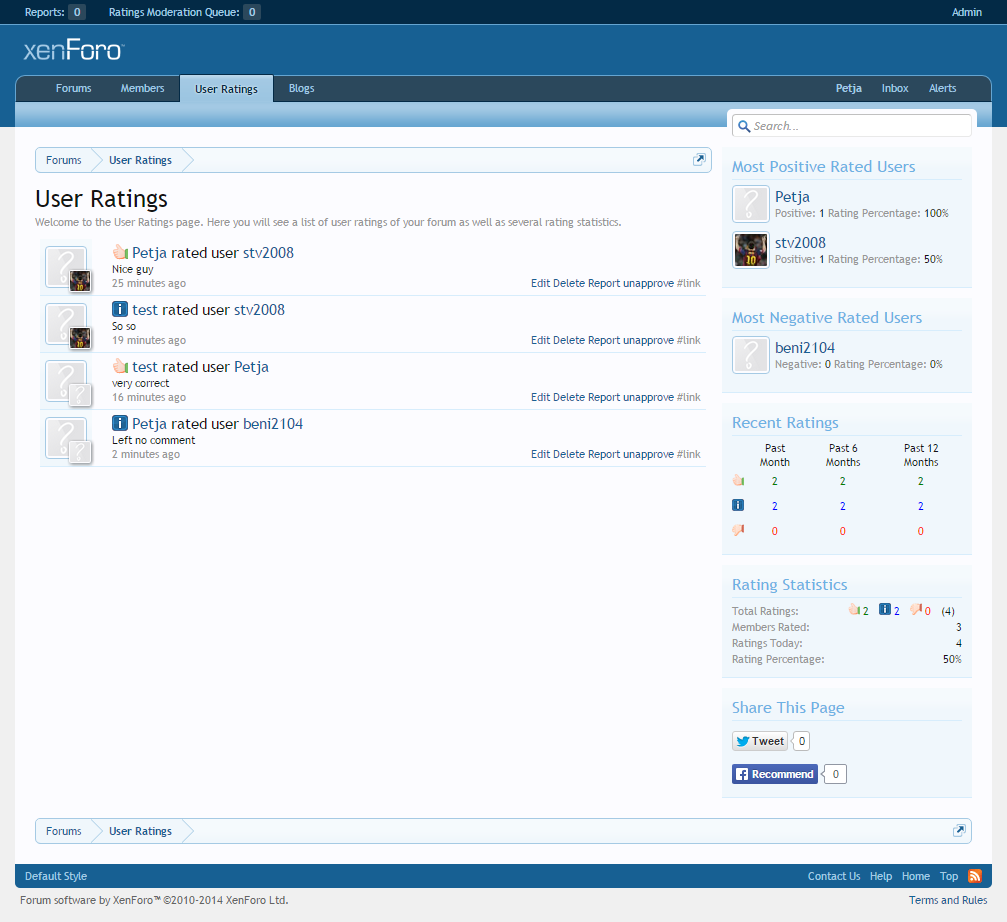Image resolution: width=1007 pixels, height=922 pixels.
Task: Click neutral info icon on Petja rated beni2104
Action: tap(120, 423)
